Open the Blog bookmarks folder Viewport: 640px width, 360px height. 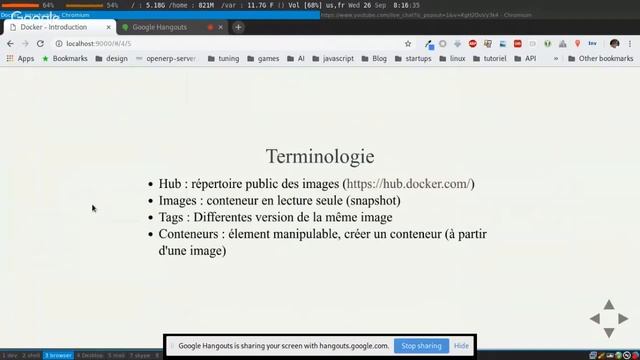pos(374,58)
